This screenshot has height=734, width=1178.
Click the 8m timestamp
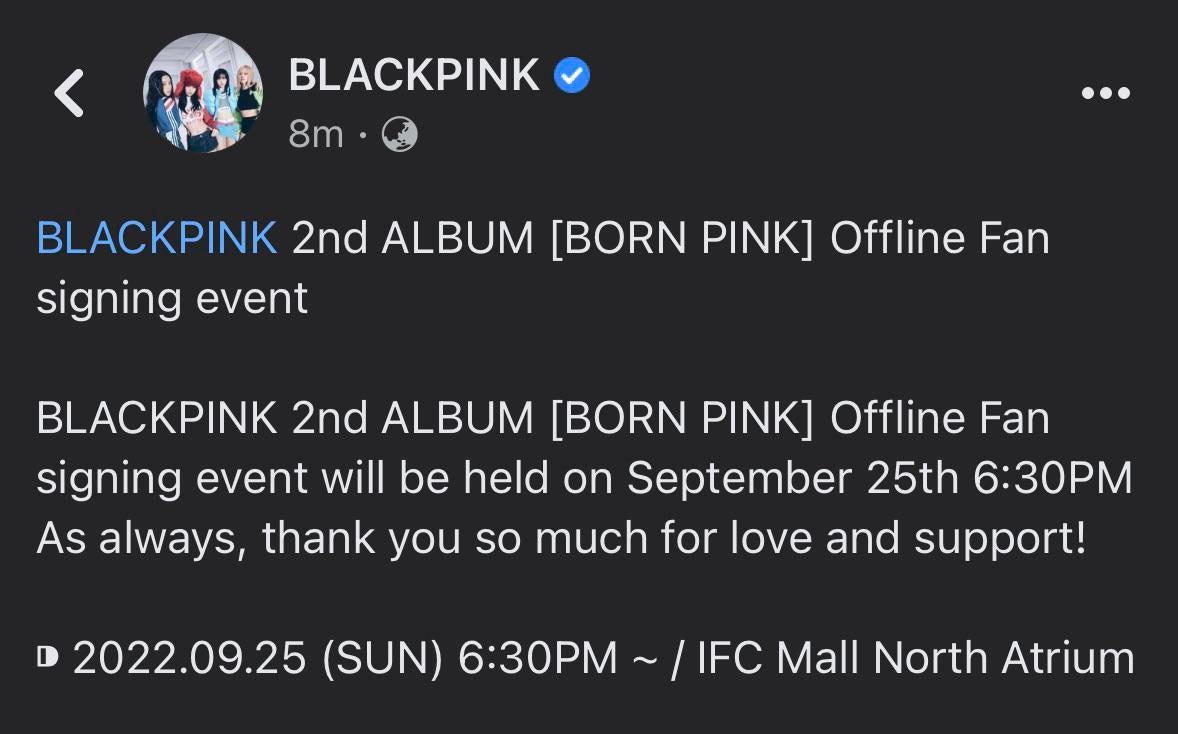pyautogui.click(x=316, y=133)
